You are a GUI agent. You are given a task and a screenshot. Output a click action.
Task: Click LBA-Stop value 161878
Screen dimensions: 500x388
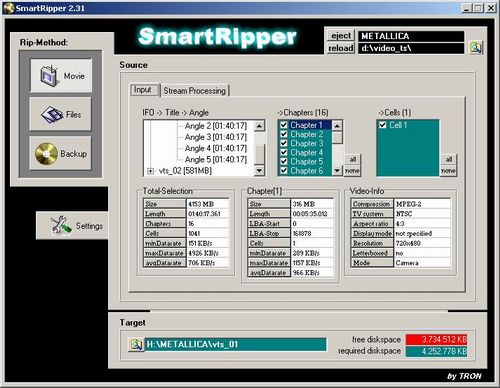tap(312, 233)
